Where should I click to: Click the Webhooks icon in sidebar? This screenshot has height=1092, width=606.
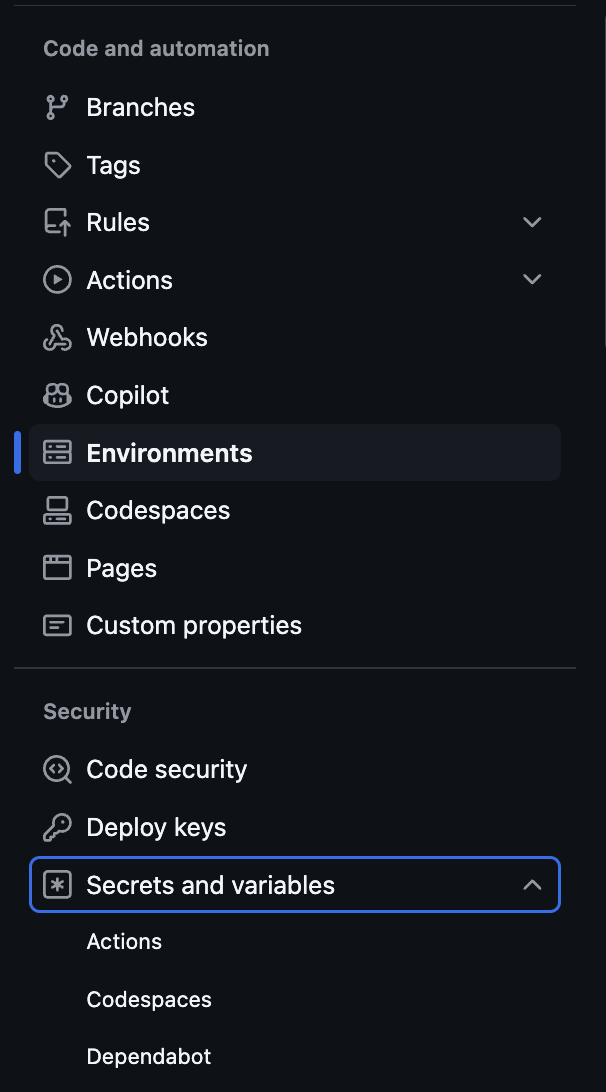(57, 338)
